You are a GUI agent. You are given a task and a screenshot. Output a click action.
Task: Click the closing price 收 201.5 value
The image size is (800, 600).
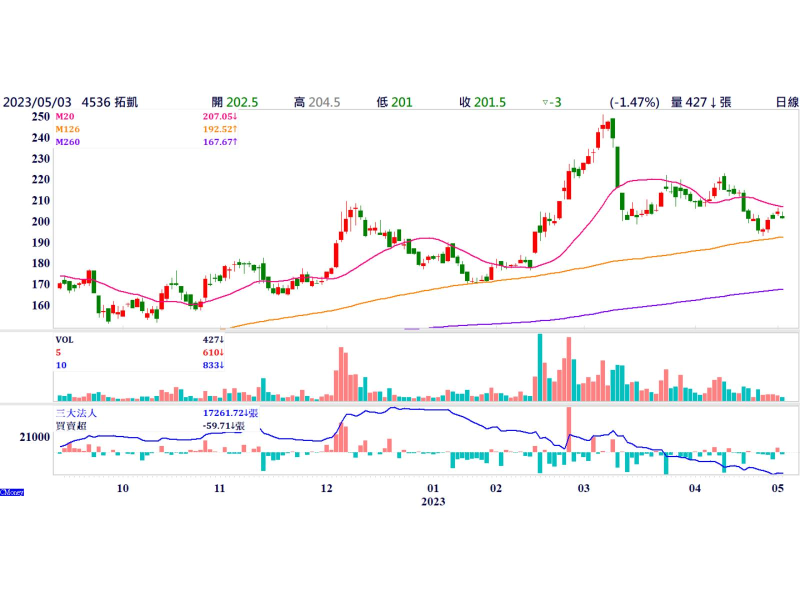482,102
